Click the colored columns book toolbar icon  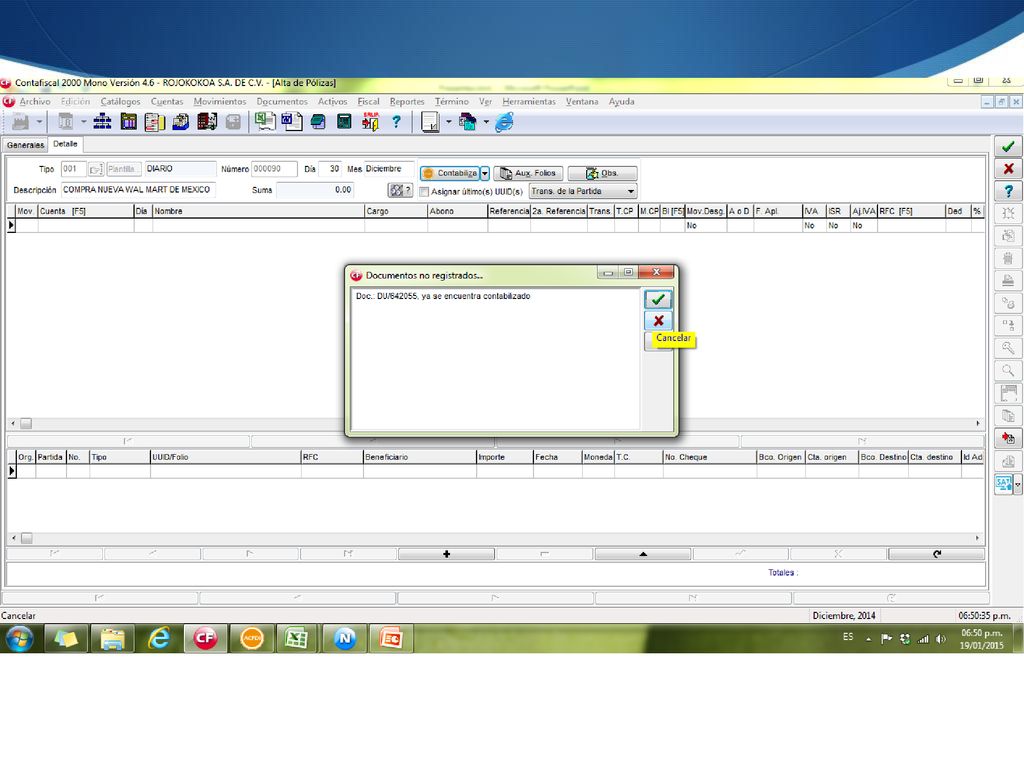(129, 121)
